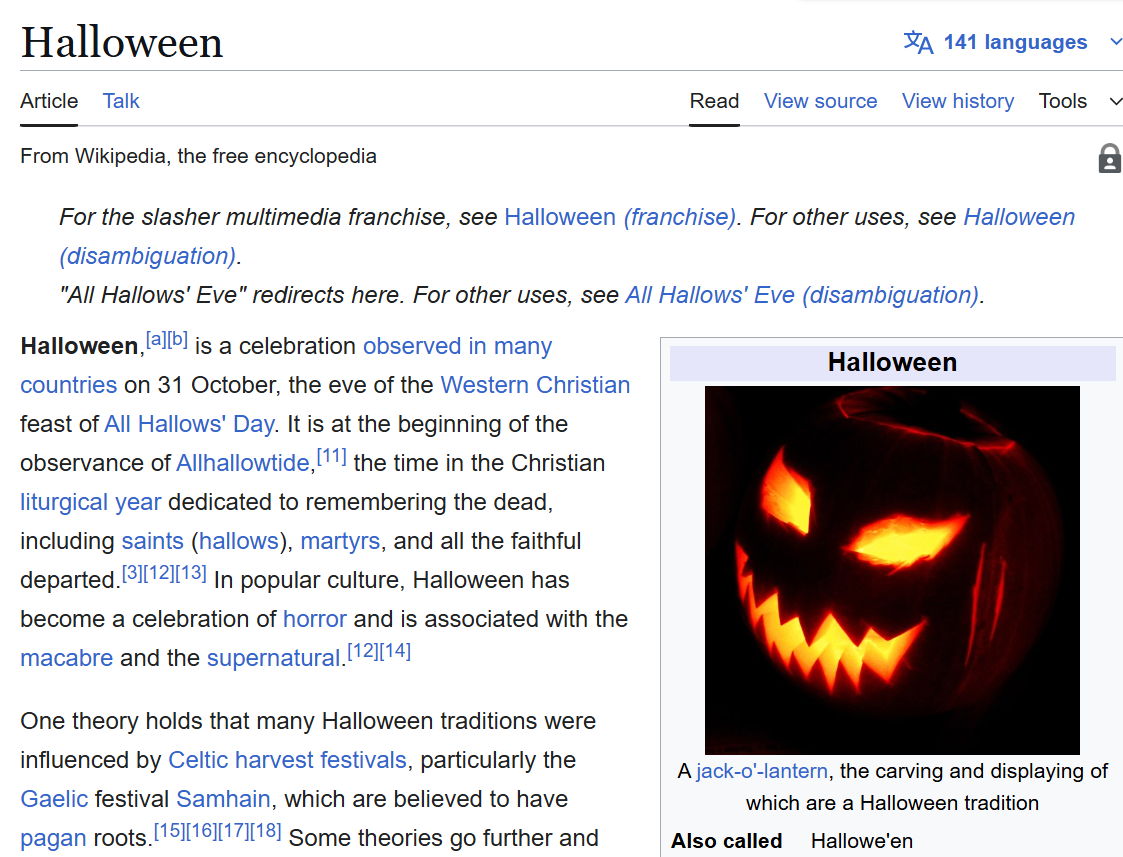This screenshot has width=1123, height=857.
Task: Open the Celtic harvest festivals link
Action: 287,760
